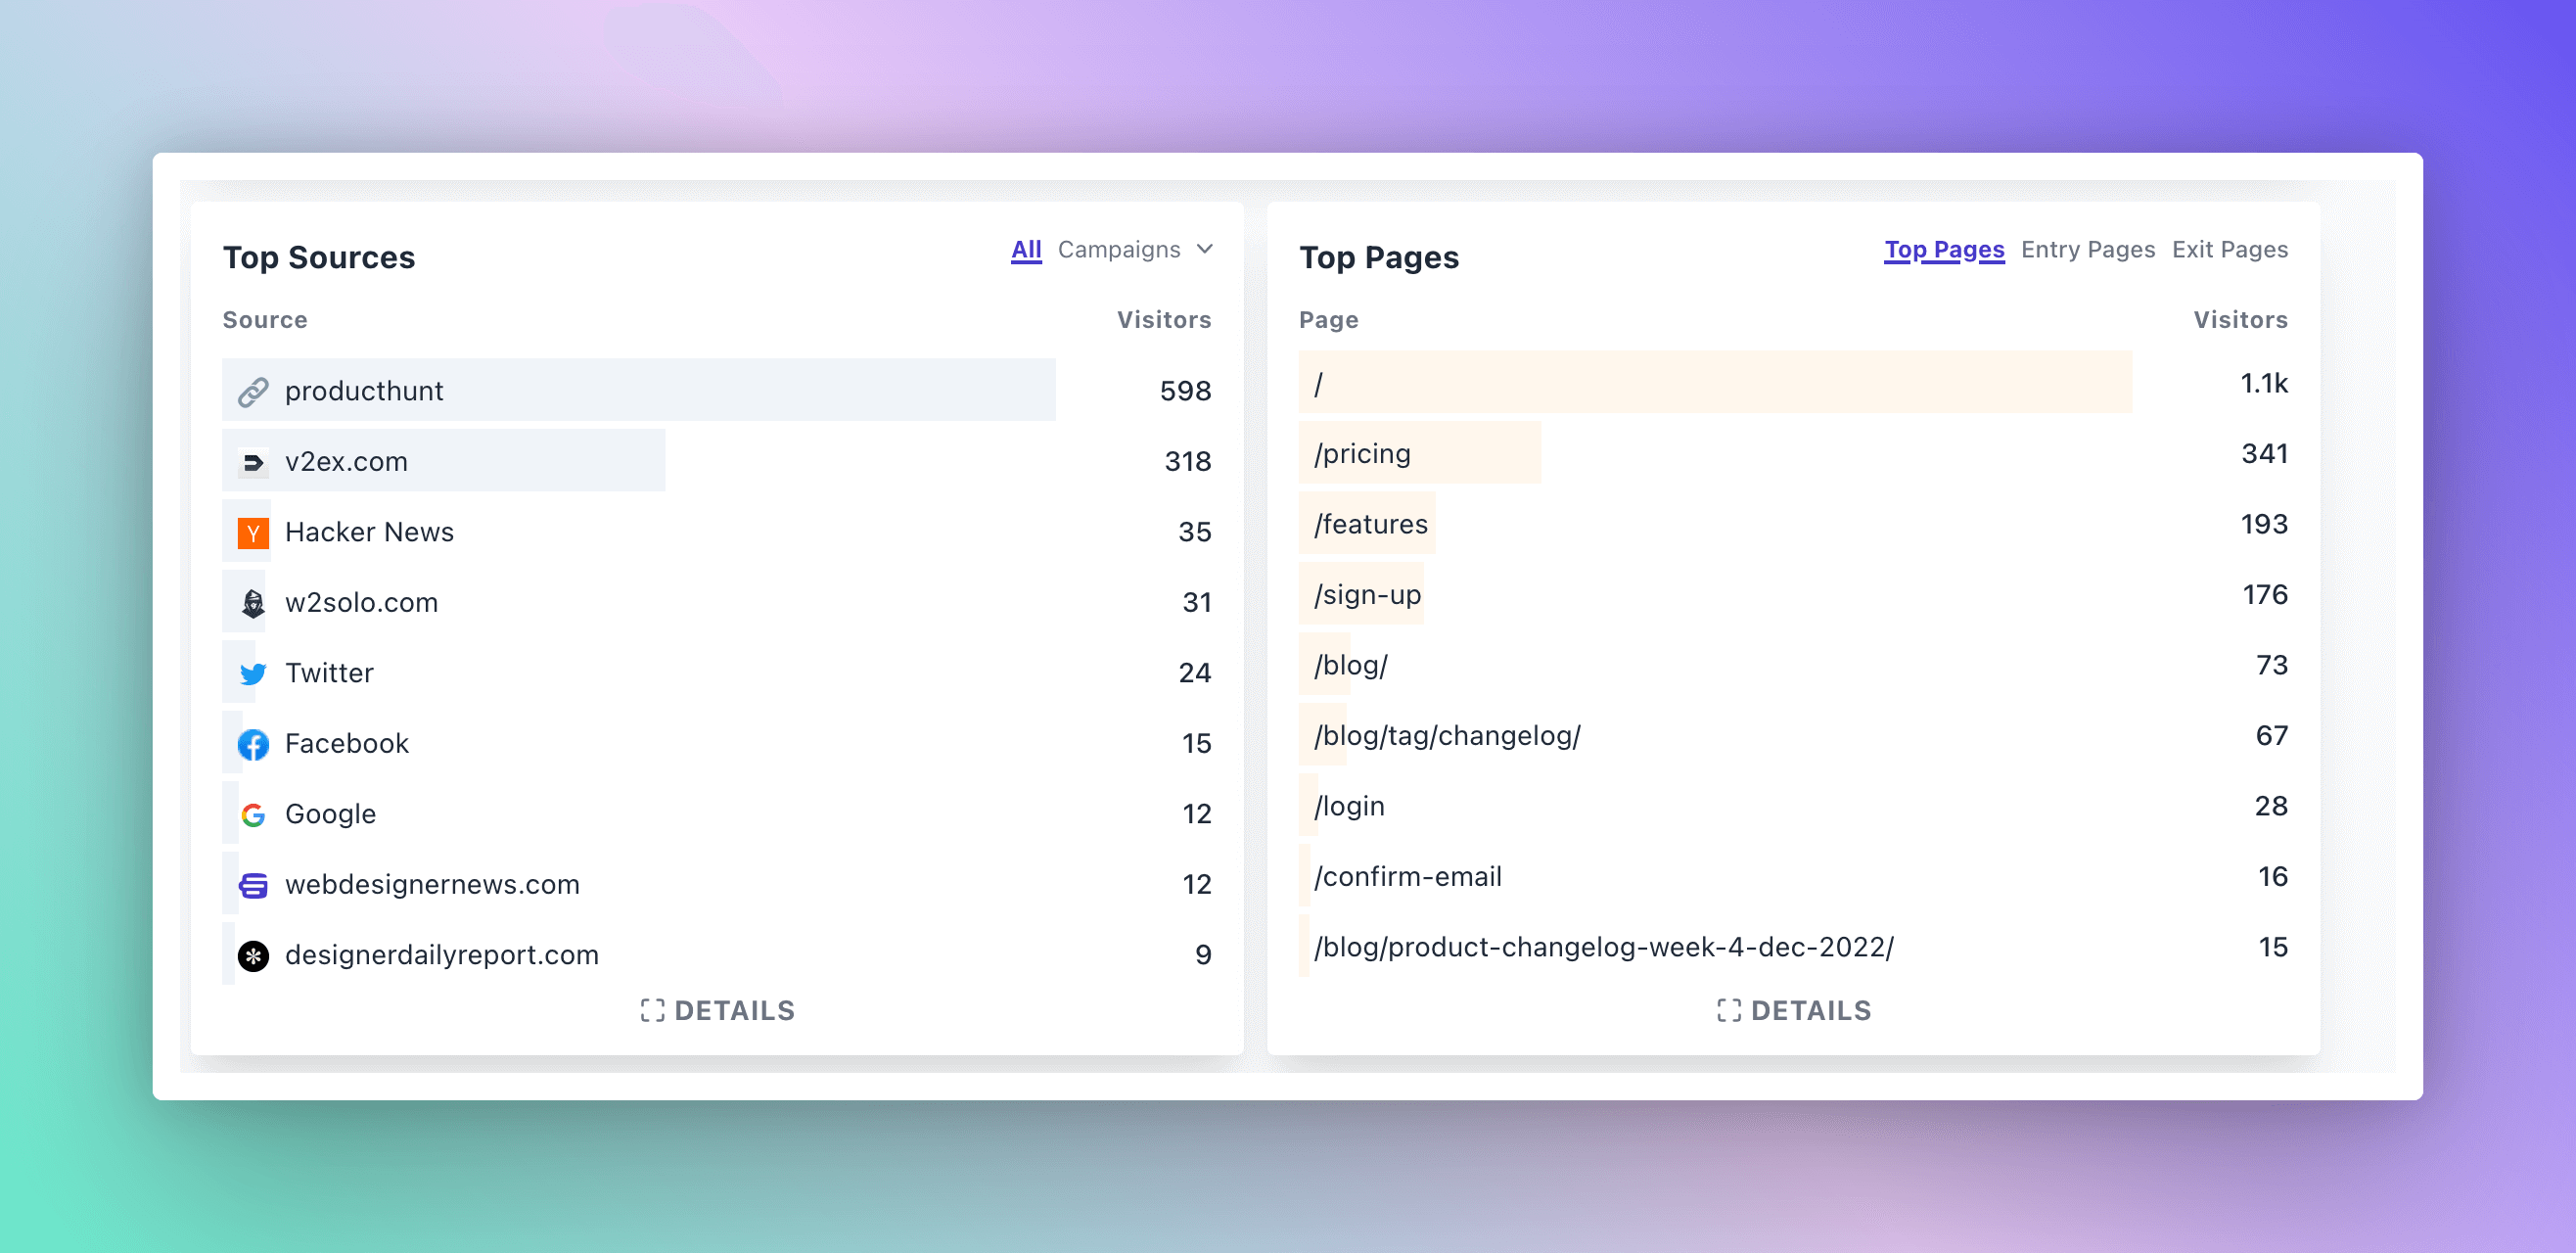Filter by the Facebook source

pyautogui.click(x=347, y=744)
